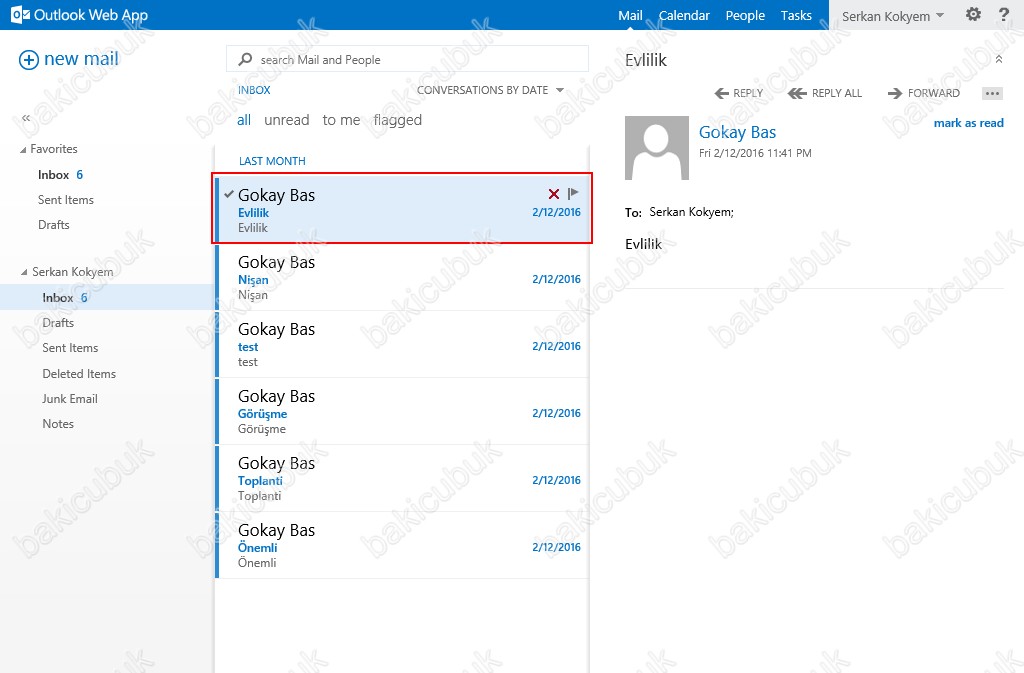Collapse the Favorites folder group
Screen dimensions: 1024x673
(x=24, y=150)
